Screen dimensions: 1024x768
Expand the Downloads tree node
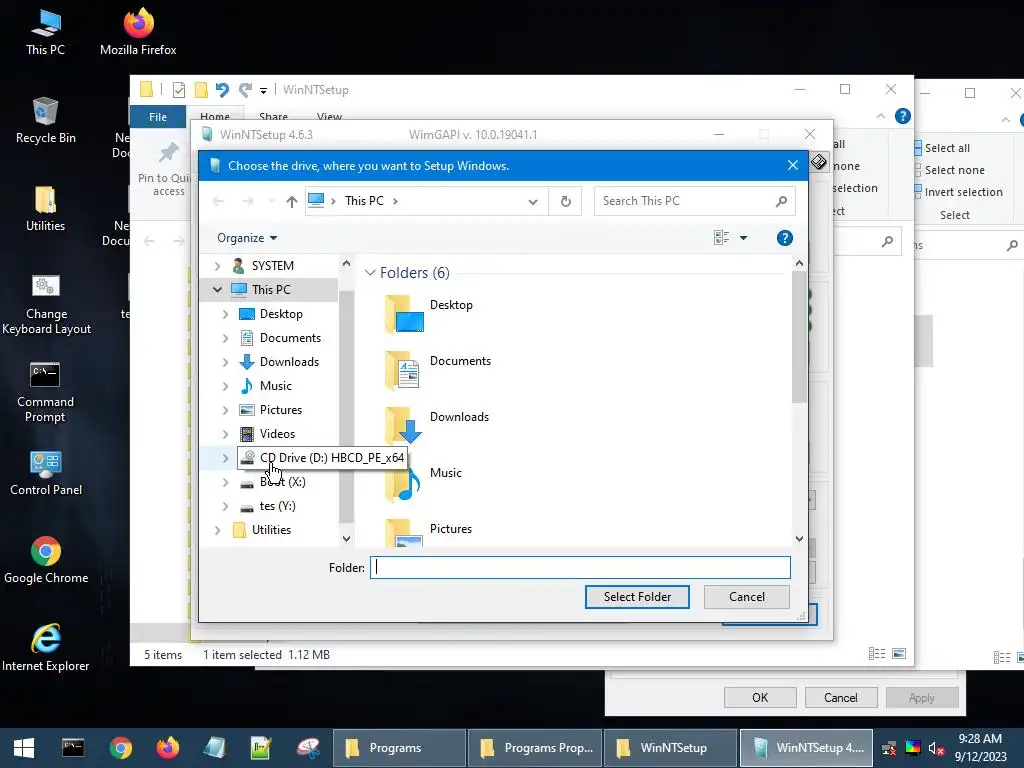click(225, 362)
